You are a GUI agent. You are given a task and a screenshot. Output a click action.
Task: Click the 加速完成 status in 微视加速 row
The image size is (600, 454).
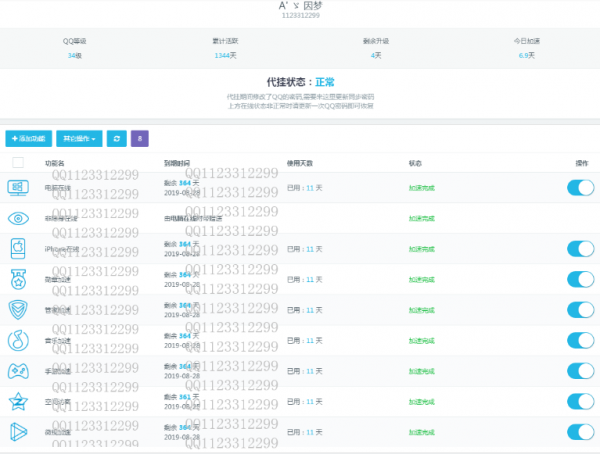(x=422, y=433)
